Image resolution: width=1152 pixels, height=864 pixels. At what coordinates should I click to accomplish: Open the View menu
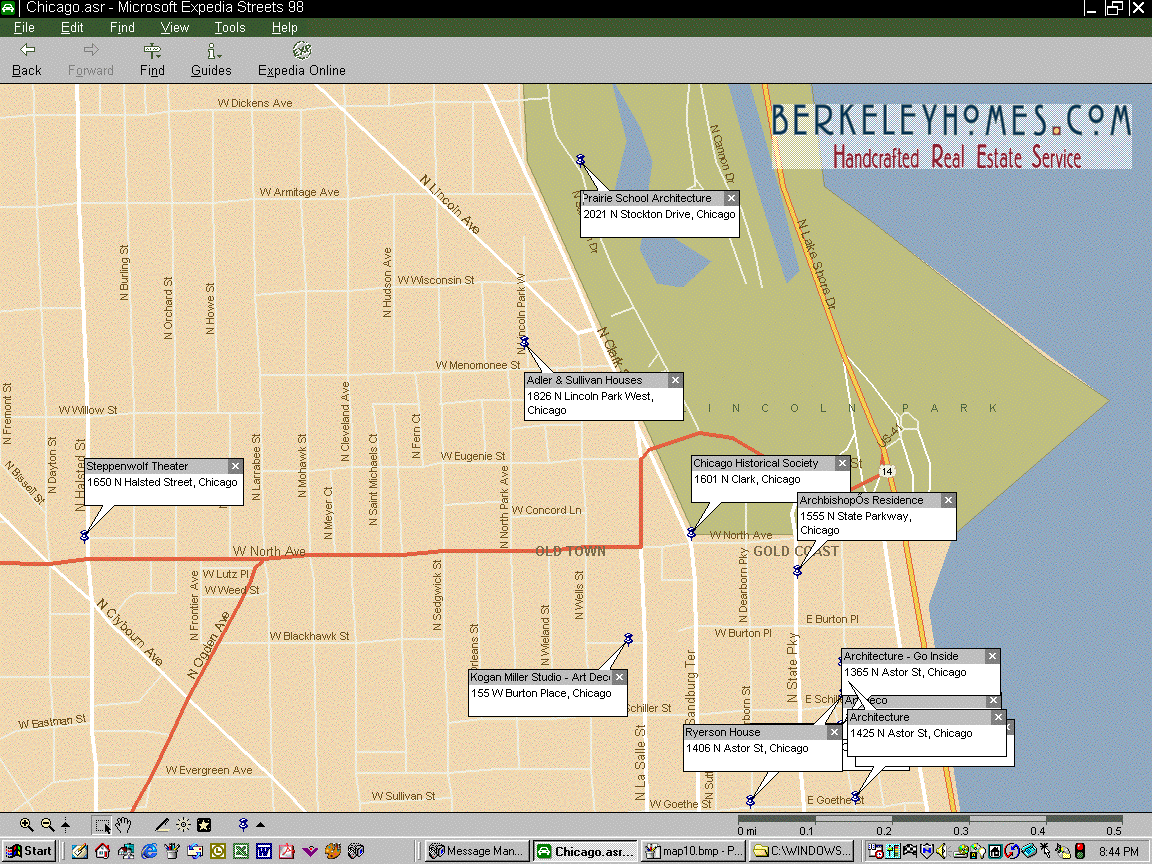coord(174,28)
